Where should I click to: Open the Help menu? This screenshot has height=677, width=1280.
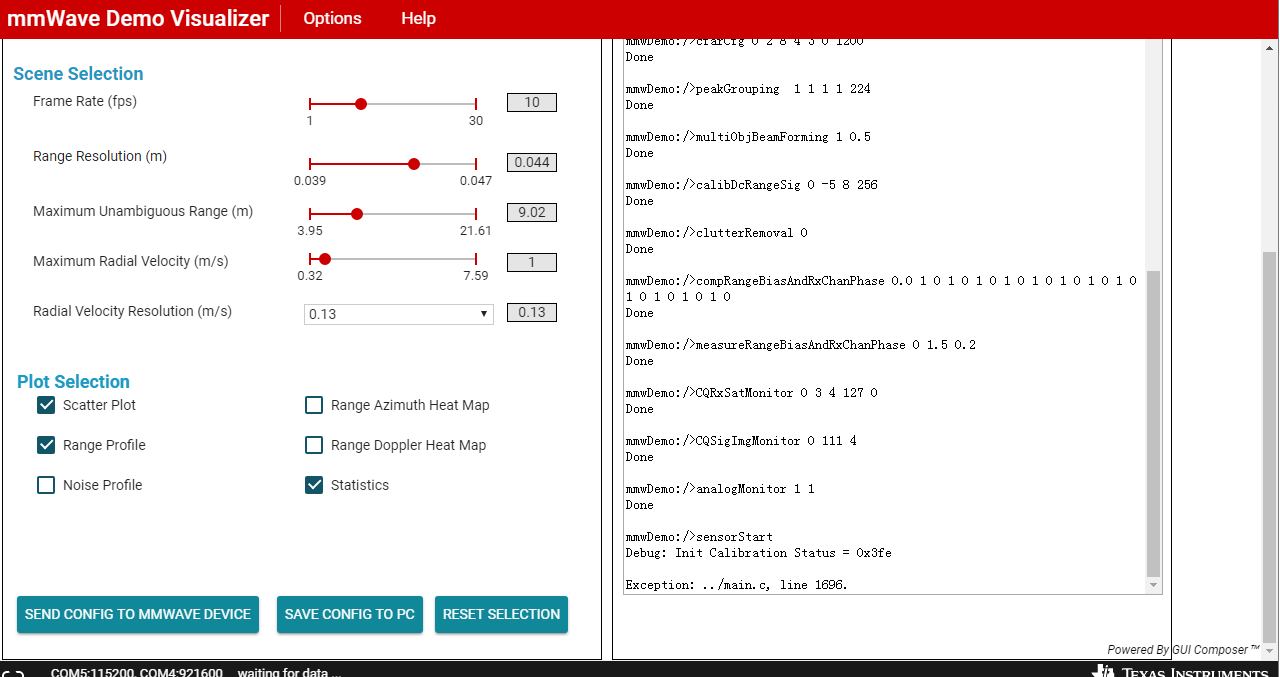418,18
